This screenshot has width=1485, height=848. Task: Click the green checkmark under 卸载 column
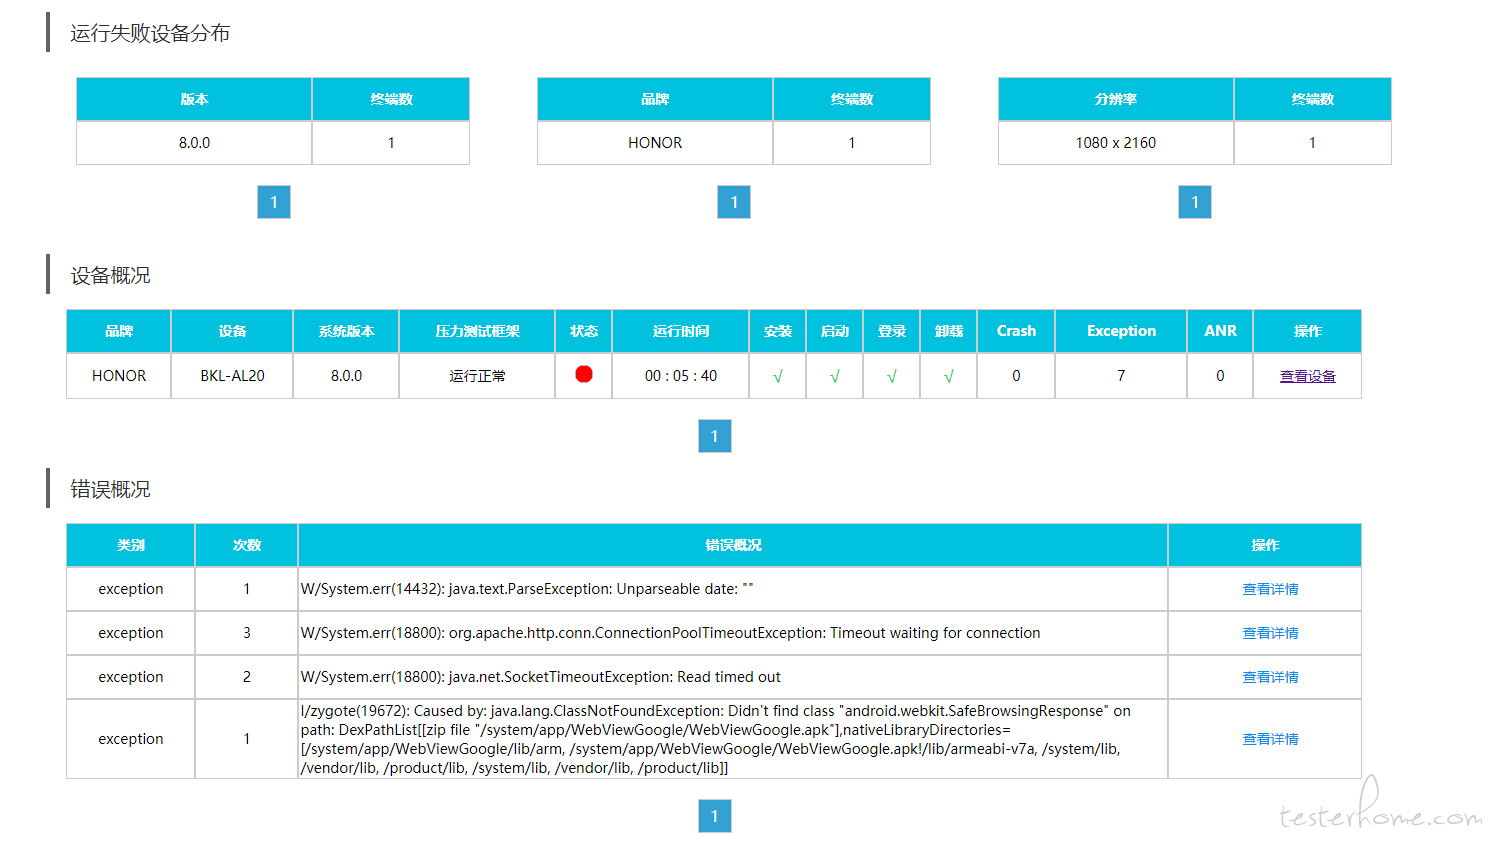click(949, 377)
